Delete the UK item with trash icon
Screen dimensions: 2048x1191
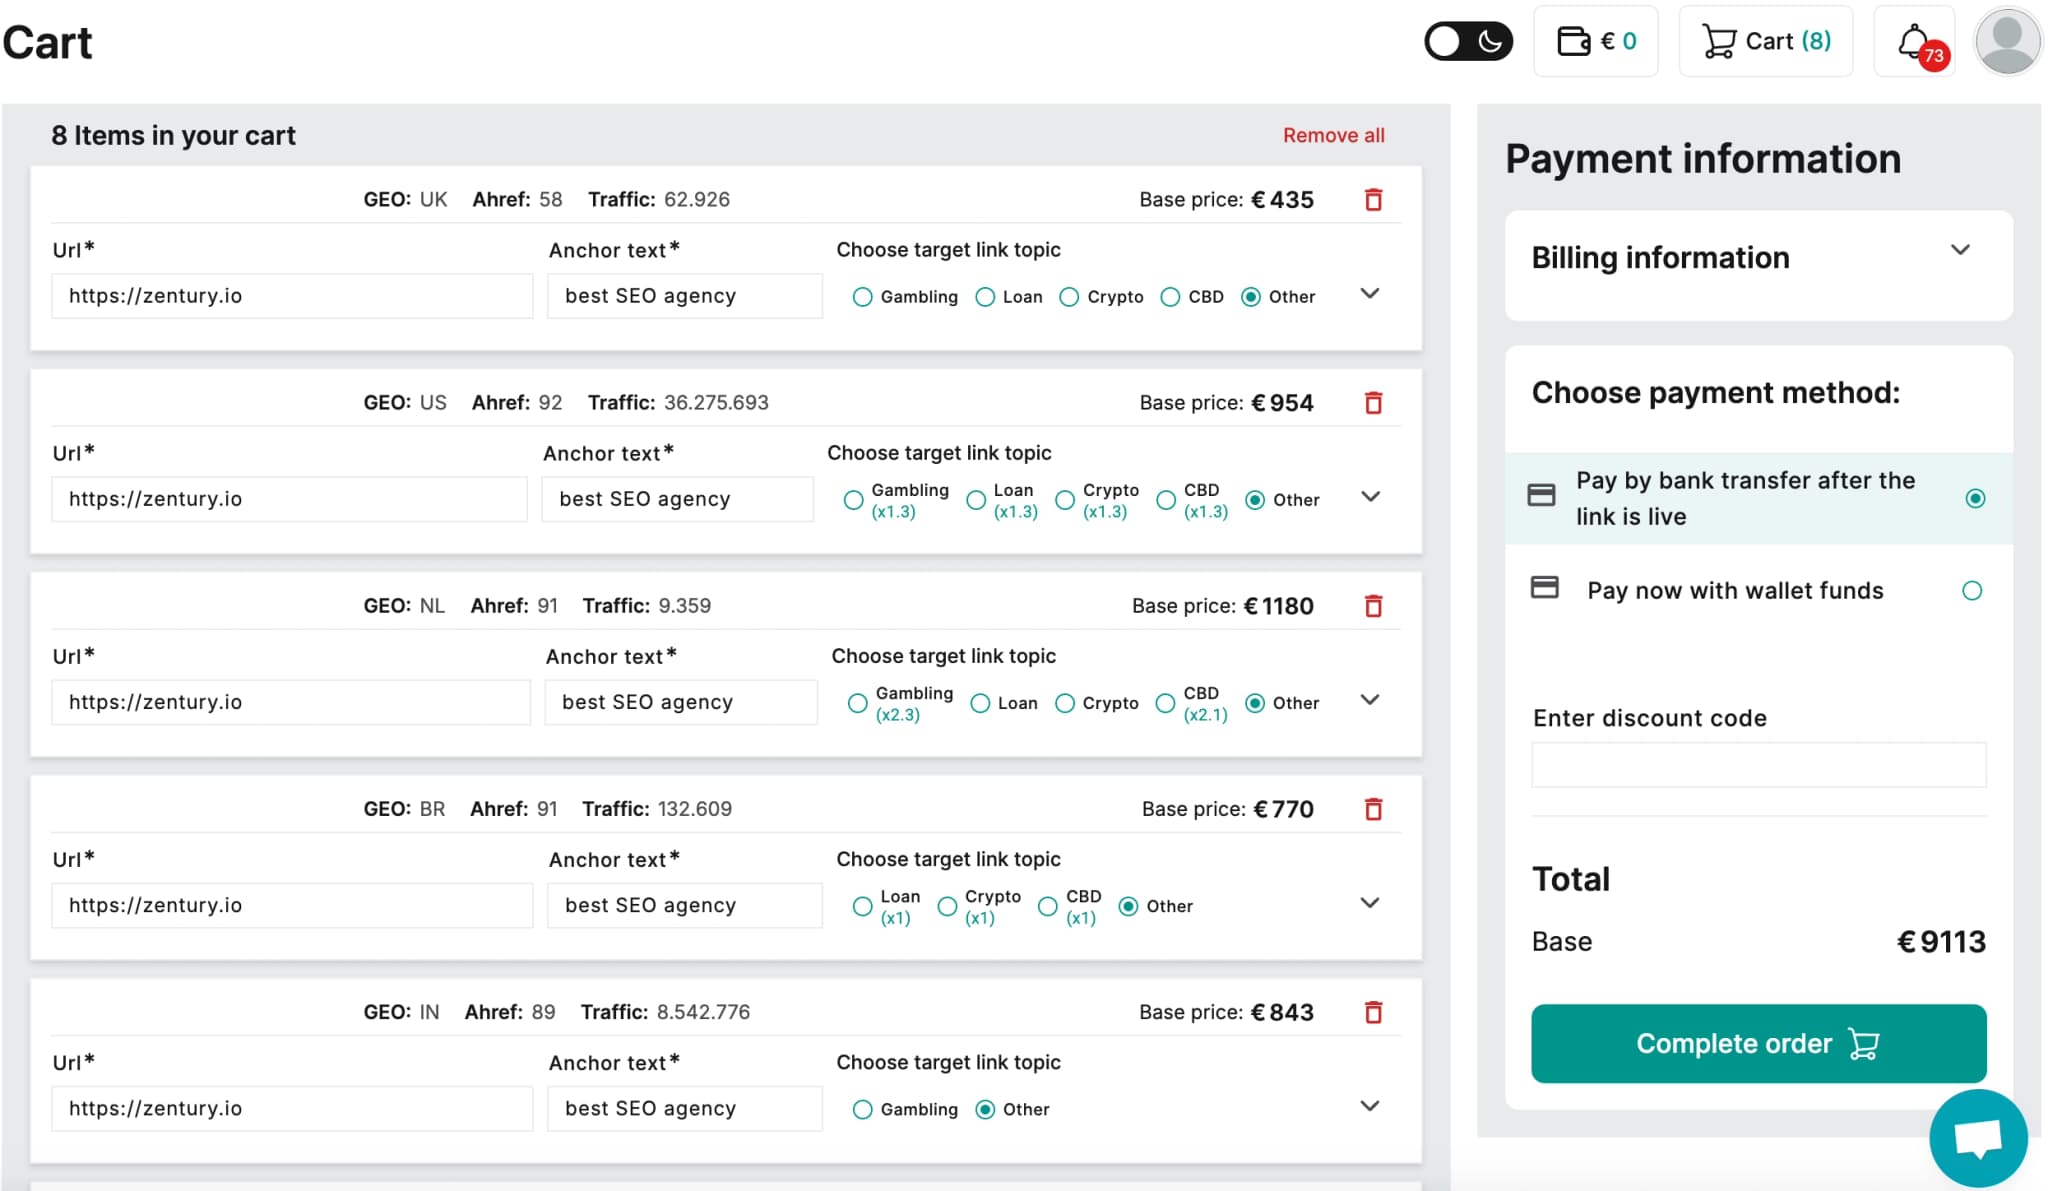pyautogui.click(x=1373, y=200)
